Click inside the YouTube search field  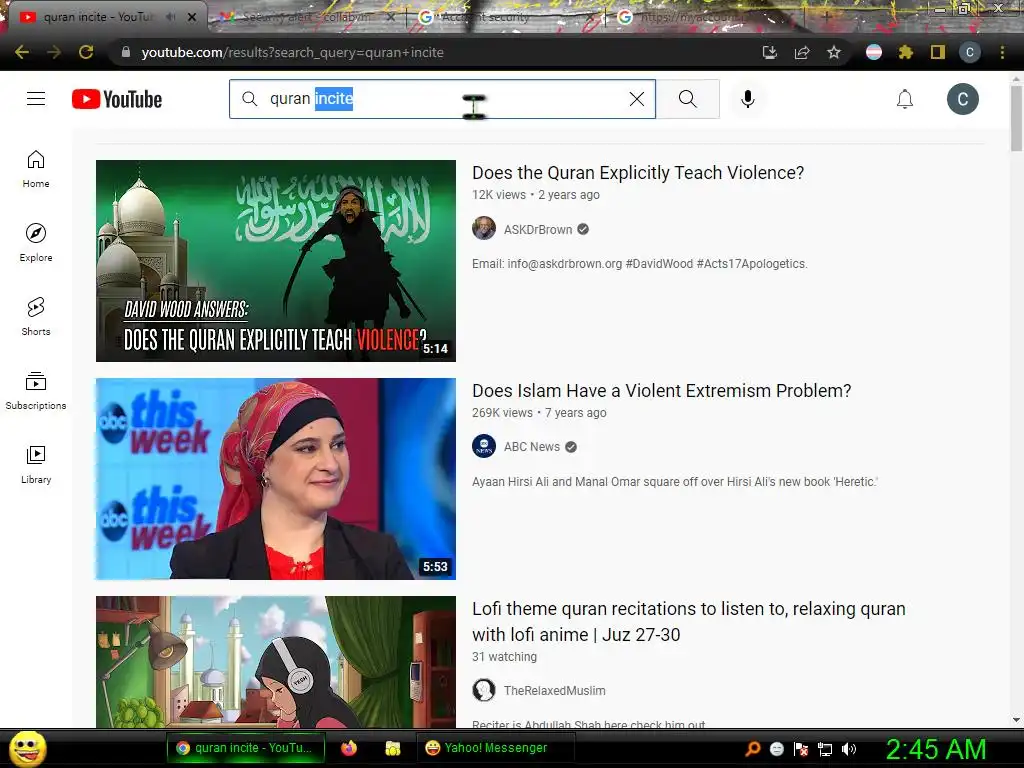[442, 99]
